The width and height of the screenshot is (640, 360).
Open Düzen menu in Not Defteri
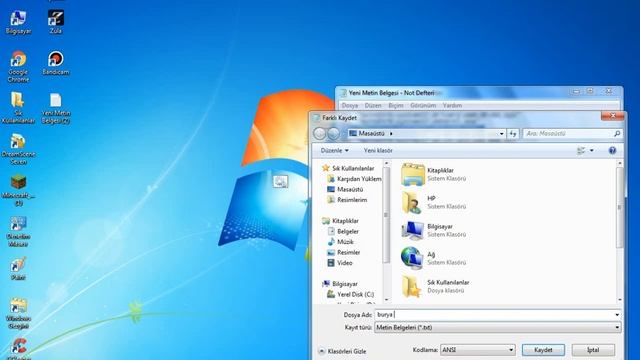[373, 105]
